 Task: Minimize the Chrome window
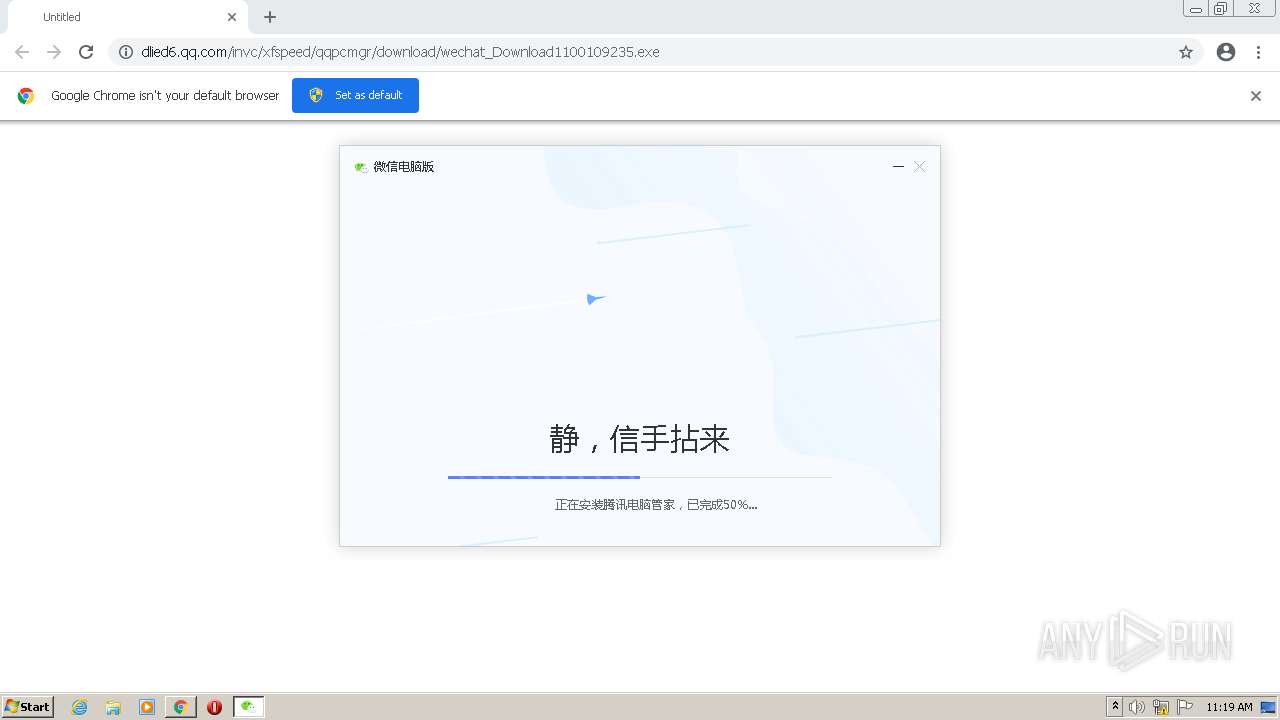[1196, 9]
